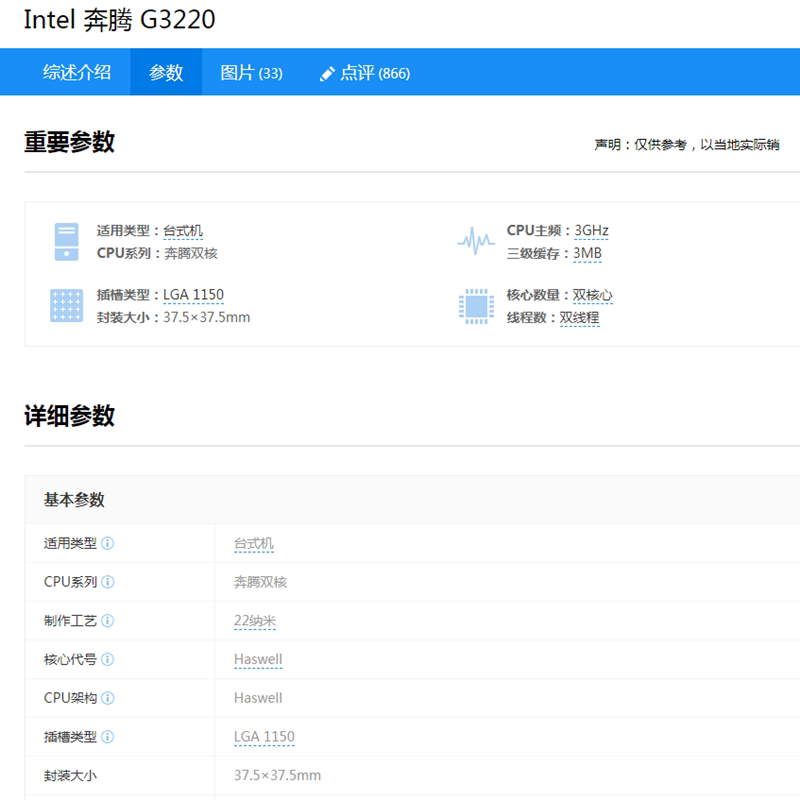Click info icon next to 制作工艺 row
Viewport: 800px width, 800px height.
pyautogui.click(x=108, y=621)
